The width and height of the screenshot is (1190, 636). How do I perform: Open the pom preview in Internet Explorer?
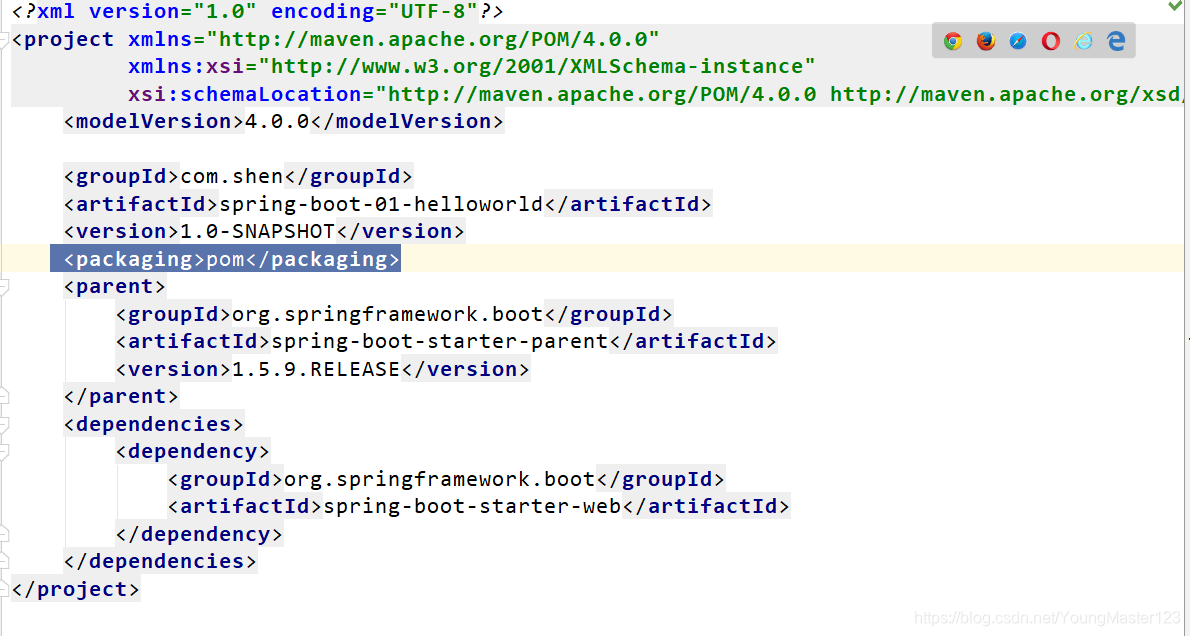tap(1083, 41)
